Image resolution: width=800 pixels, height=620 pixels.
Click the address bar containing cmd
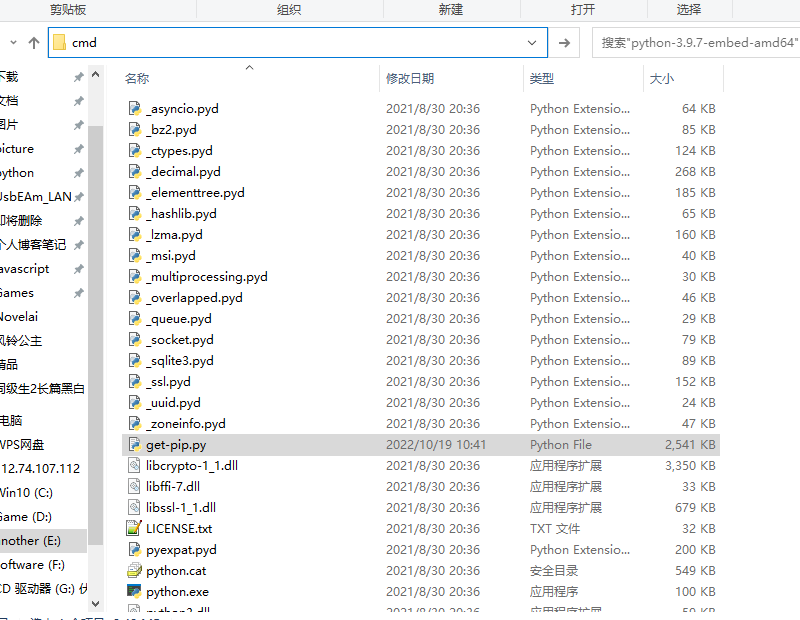297,42
